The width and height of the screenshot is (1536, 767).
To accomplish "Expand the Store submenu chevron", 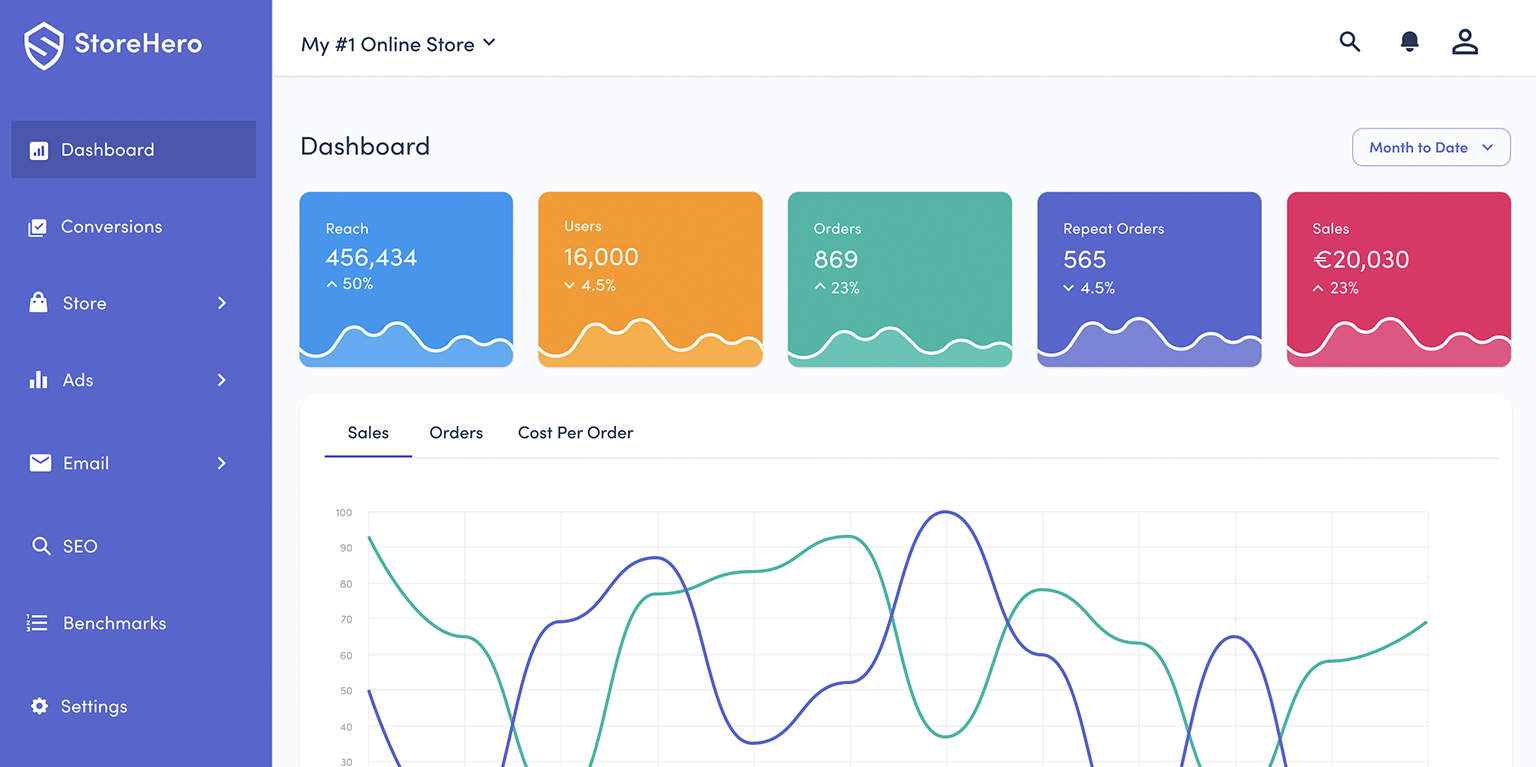I will pos(222,303).
